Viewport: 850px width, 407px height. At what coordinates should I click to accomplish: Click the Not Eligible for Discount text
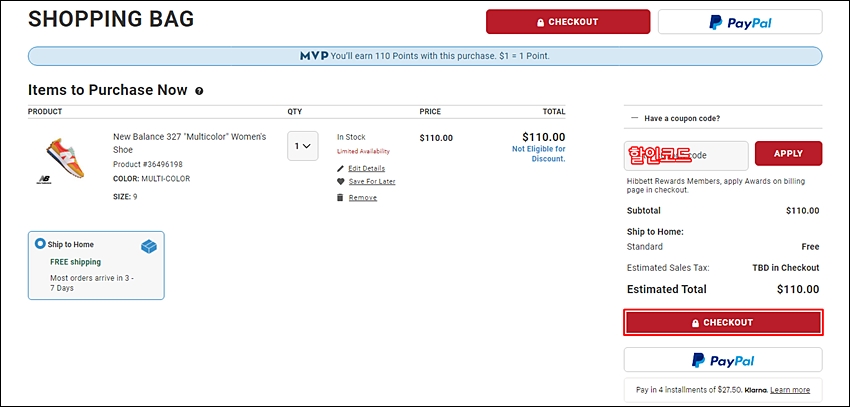pos(539,154)
